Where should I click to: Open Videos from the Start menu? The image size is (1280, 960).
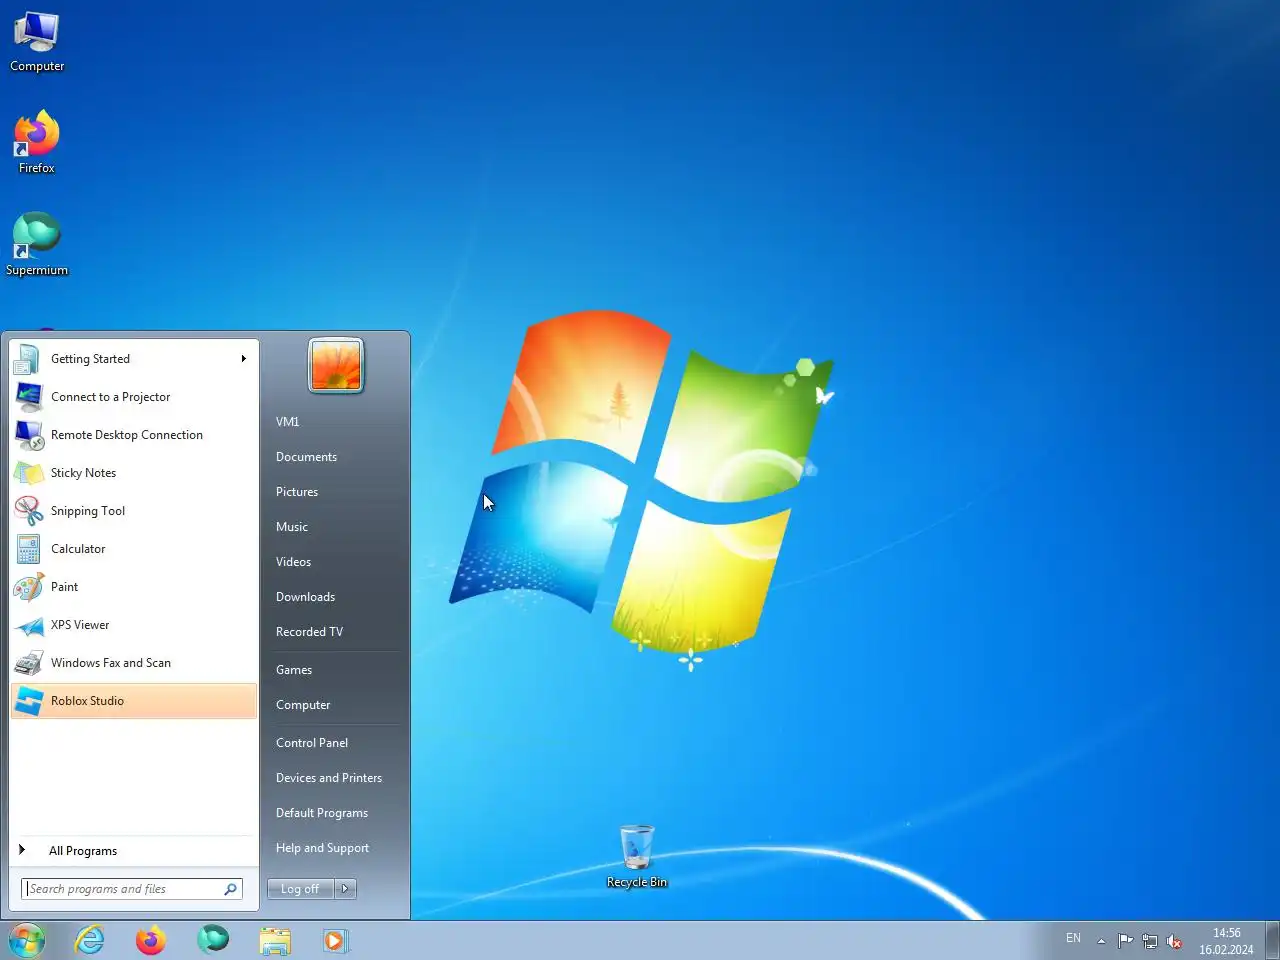[x=293, y=562]
